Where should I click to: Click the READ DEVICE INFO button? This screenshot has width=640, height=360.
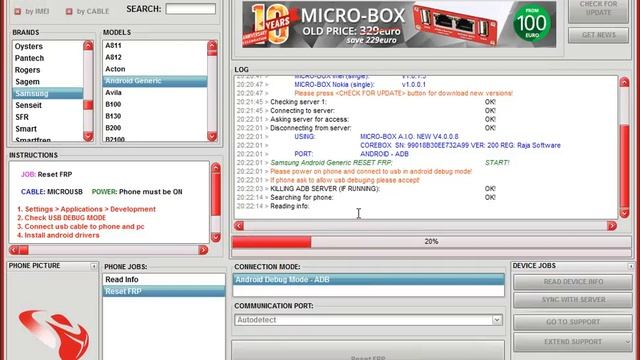(573, 282)
